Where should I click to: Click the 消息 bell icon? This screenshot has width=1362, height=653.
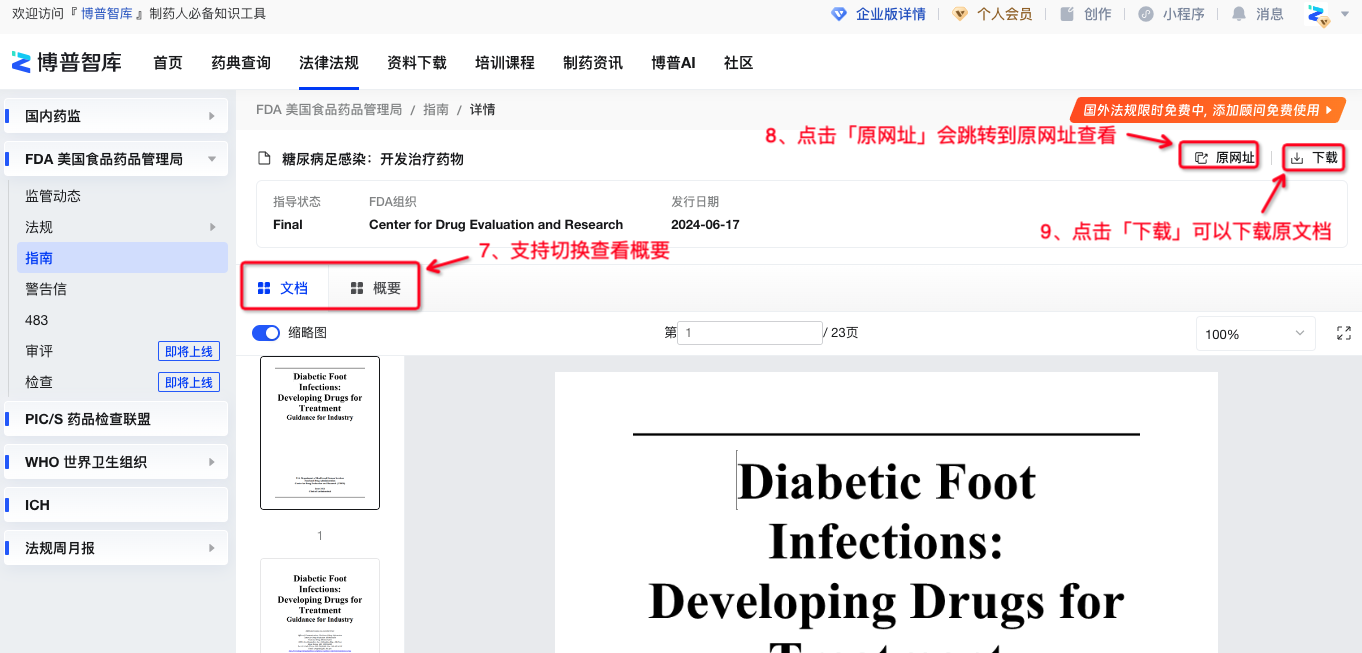click(1239, 14)
